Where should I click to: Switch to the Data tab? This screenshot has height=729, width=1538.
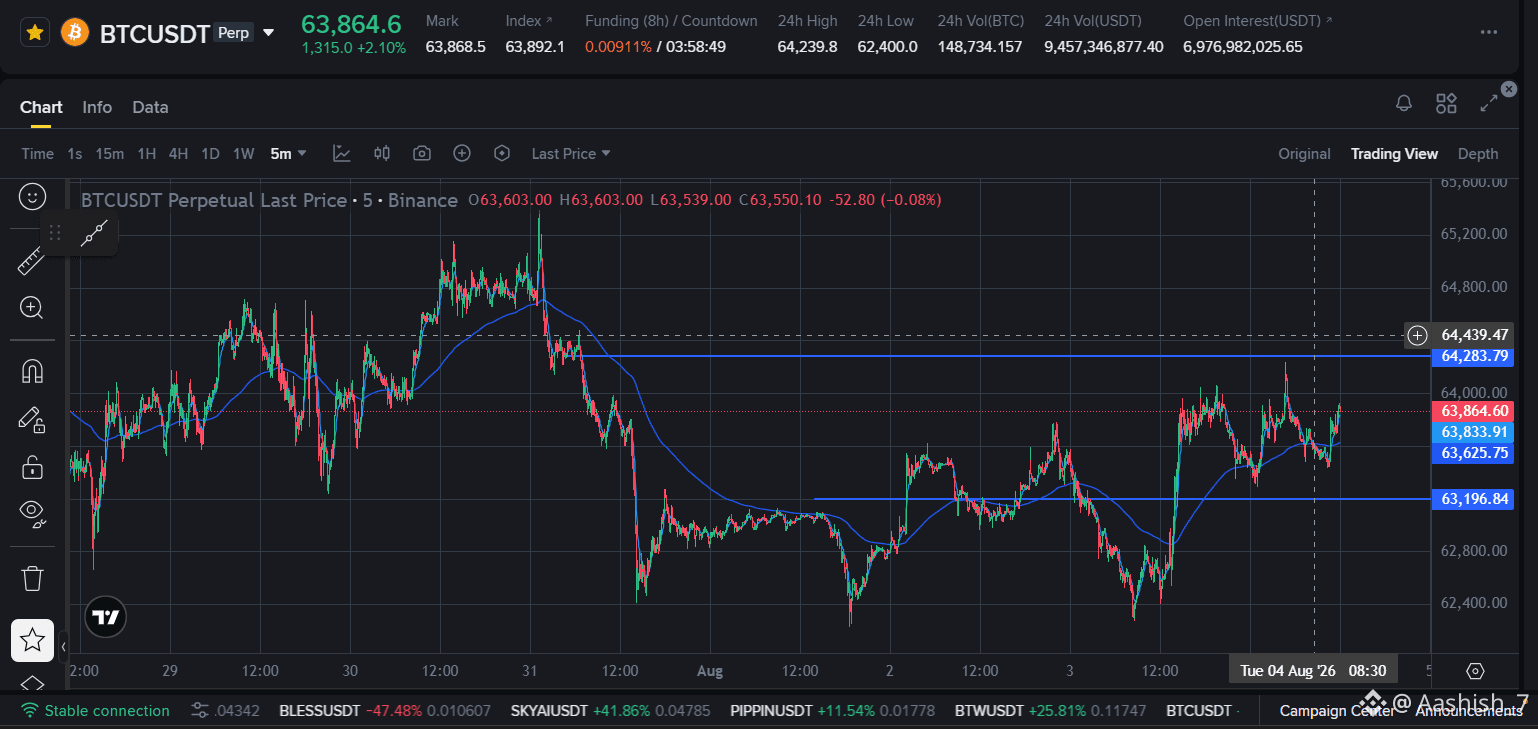150,107
